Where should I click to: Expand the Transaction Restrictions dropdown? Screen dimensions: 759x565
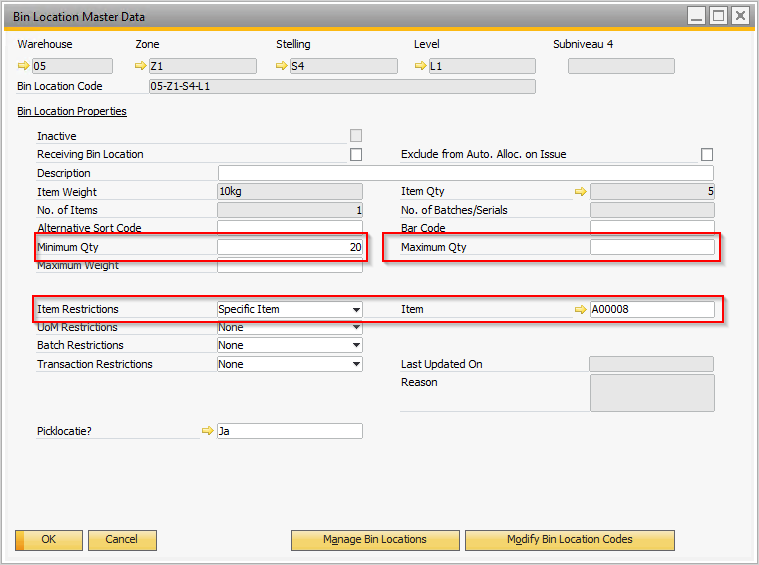coord(356,365)
